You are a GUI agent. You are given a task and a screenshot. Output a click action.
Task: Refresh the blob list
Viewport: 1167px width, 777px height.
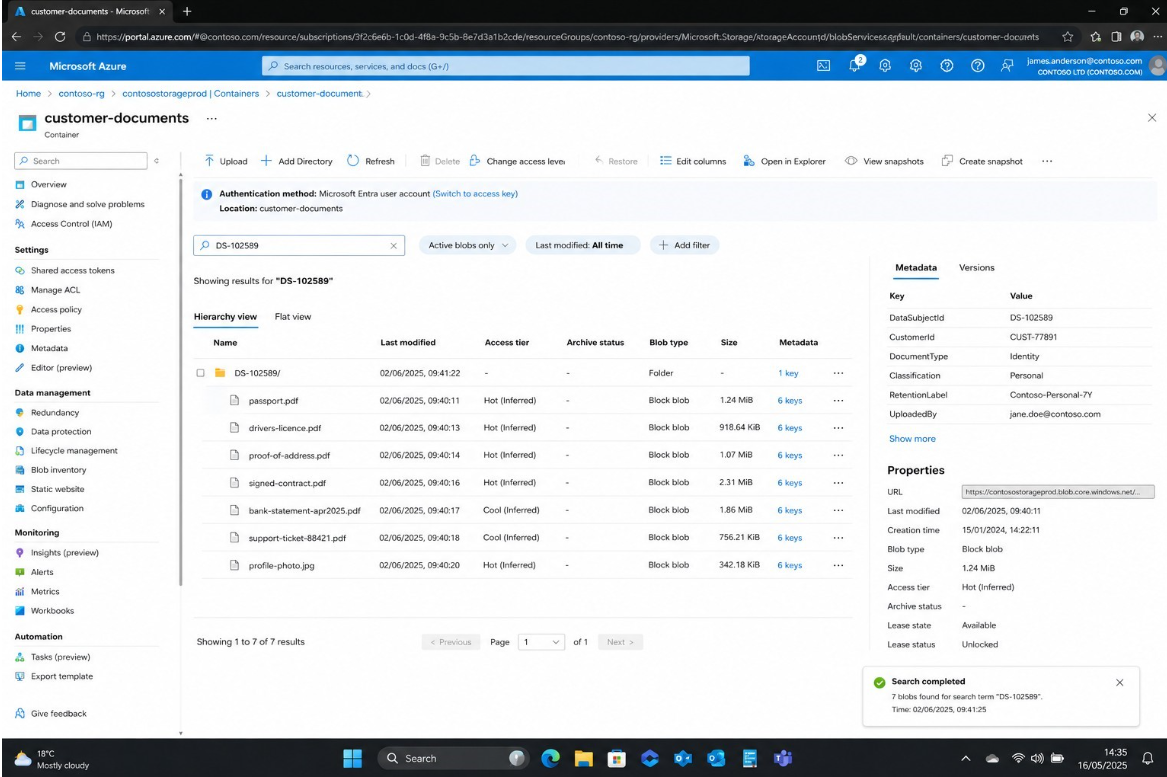(371, 161)
